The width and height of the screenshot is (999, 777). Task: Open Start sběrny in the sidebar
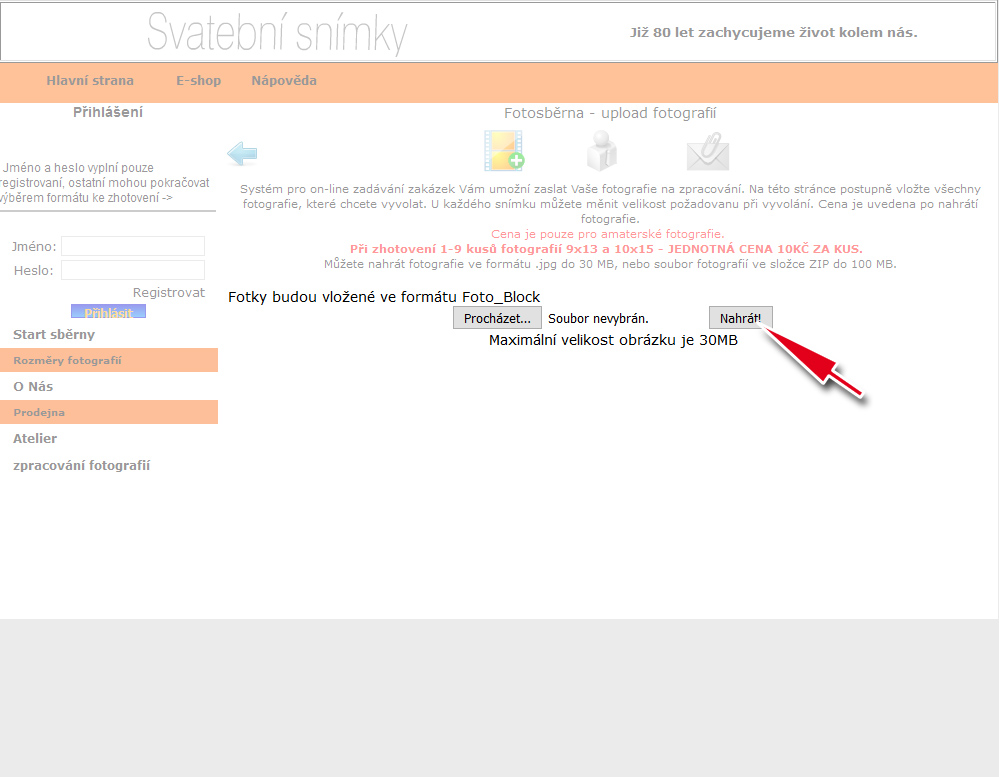click(54, 335)
